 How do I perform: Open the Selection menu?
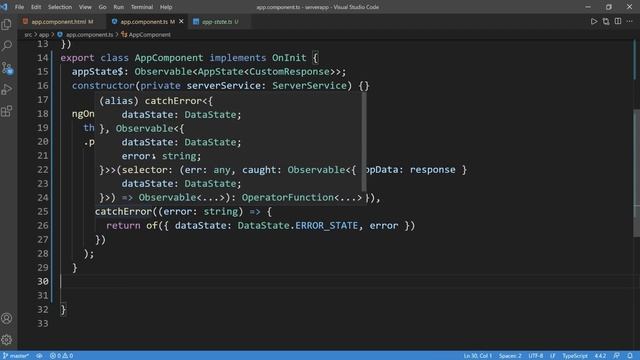click(60, 7)
